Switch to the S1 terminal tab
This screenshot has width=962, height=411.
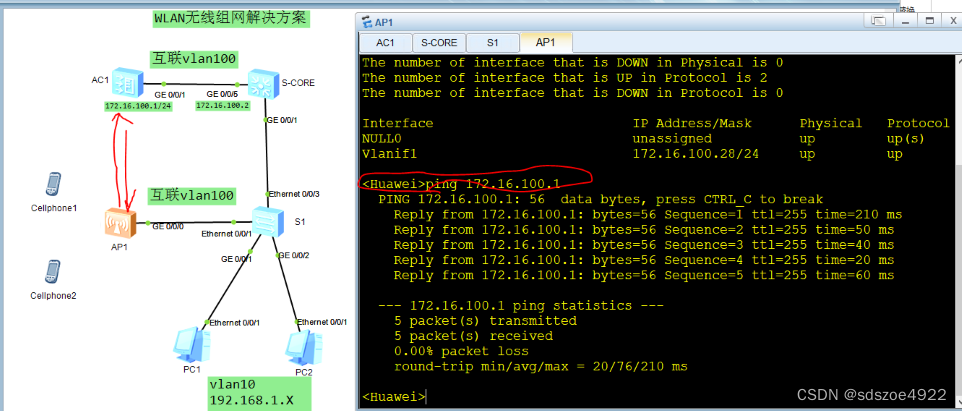(493, 43)
